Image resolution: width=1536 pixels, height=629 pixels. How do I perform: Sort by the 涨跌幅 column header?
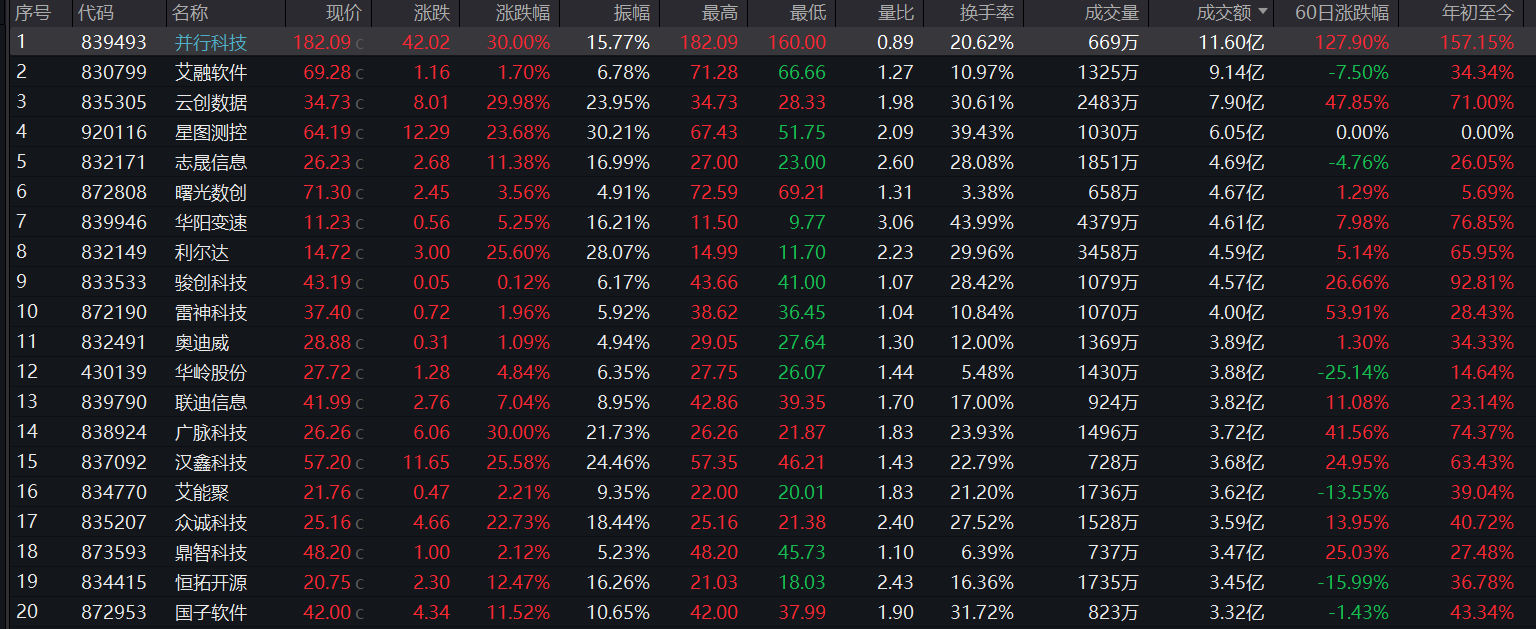(x=522, y=13)
